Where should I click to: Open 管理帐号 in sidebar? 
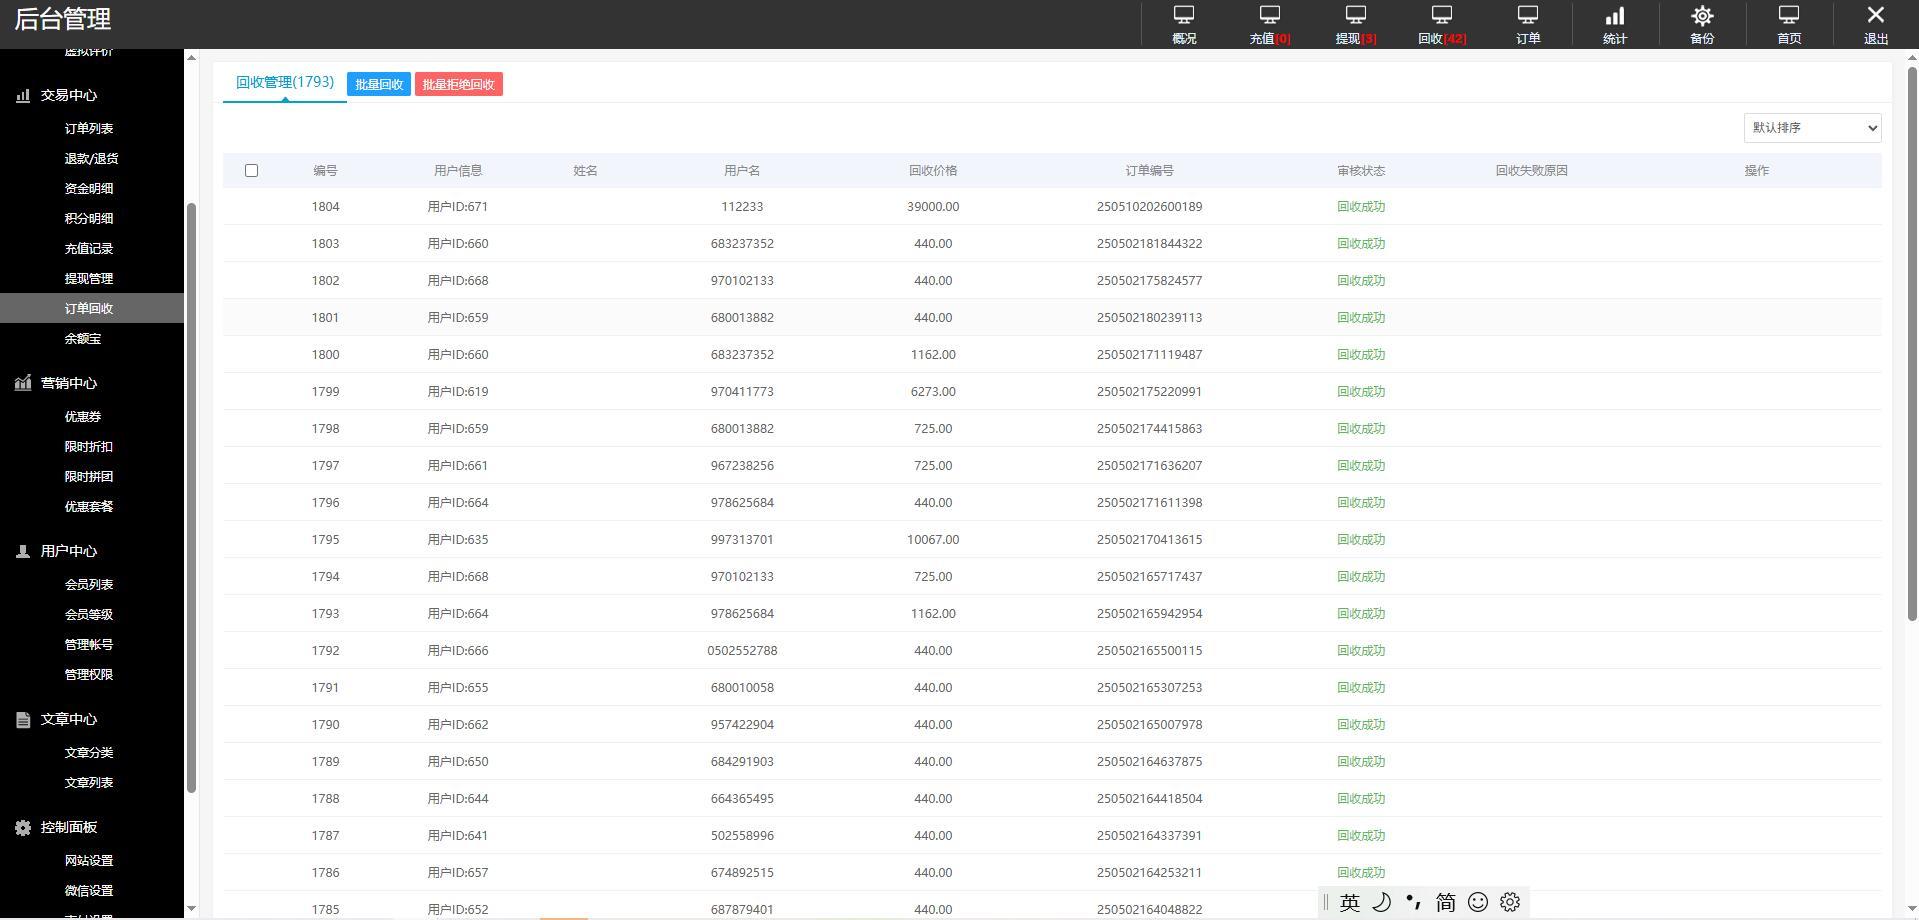tap(89, 644)
